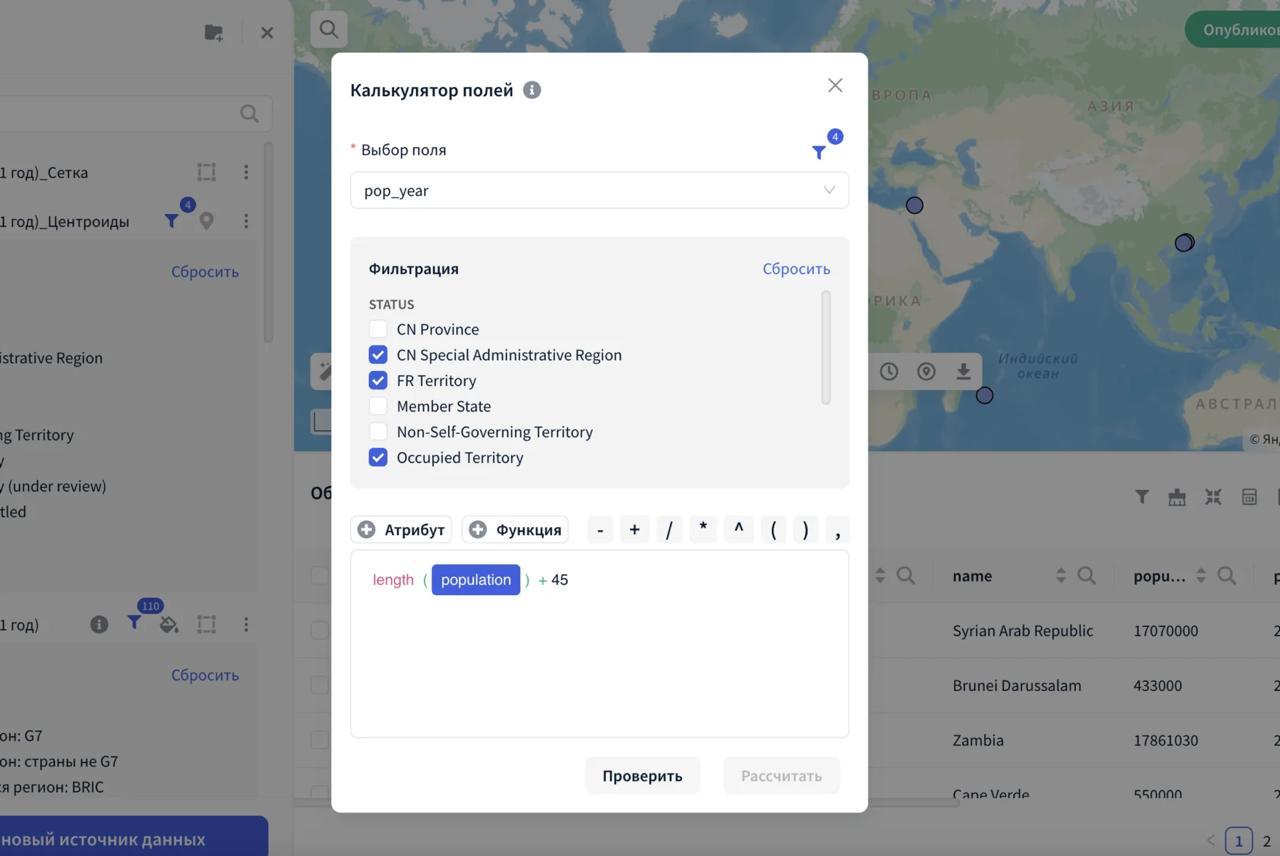1280x856 pixels.
Task: Go to table page 2
Action: coord(1267,841)
